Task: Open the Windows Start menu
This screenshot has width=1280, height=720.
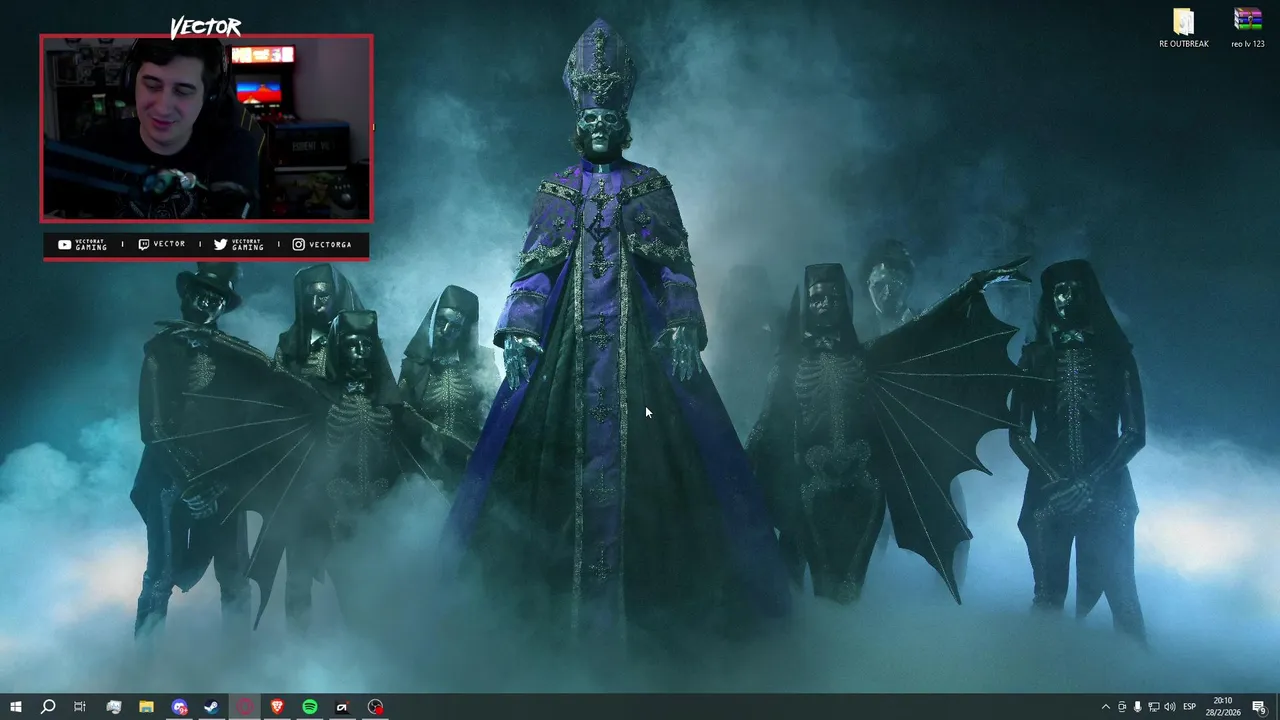Action: click(x=15, y=707)
